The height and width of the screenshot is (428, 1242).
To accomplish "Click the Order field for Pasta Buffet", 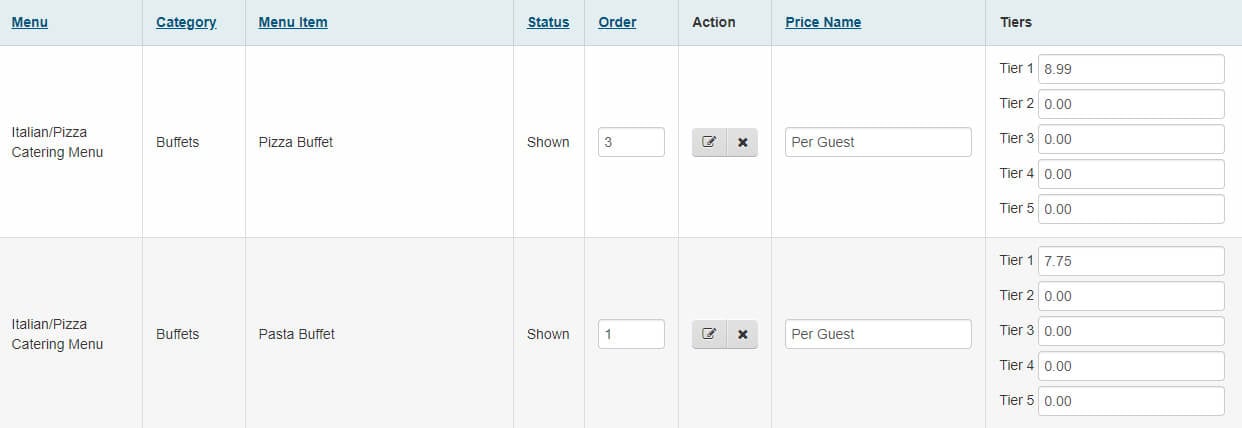I will click(631, 334).
